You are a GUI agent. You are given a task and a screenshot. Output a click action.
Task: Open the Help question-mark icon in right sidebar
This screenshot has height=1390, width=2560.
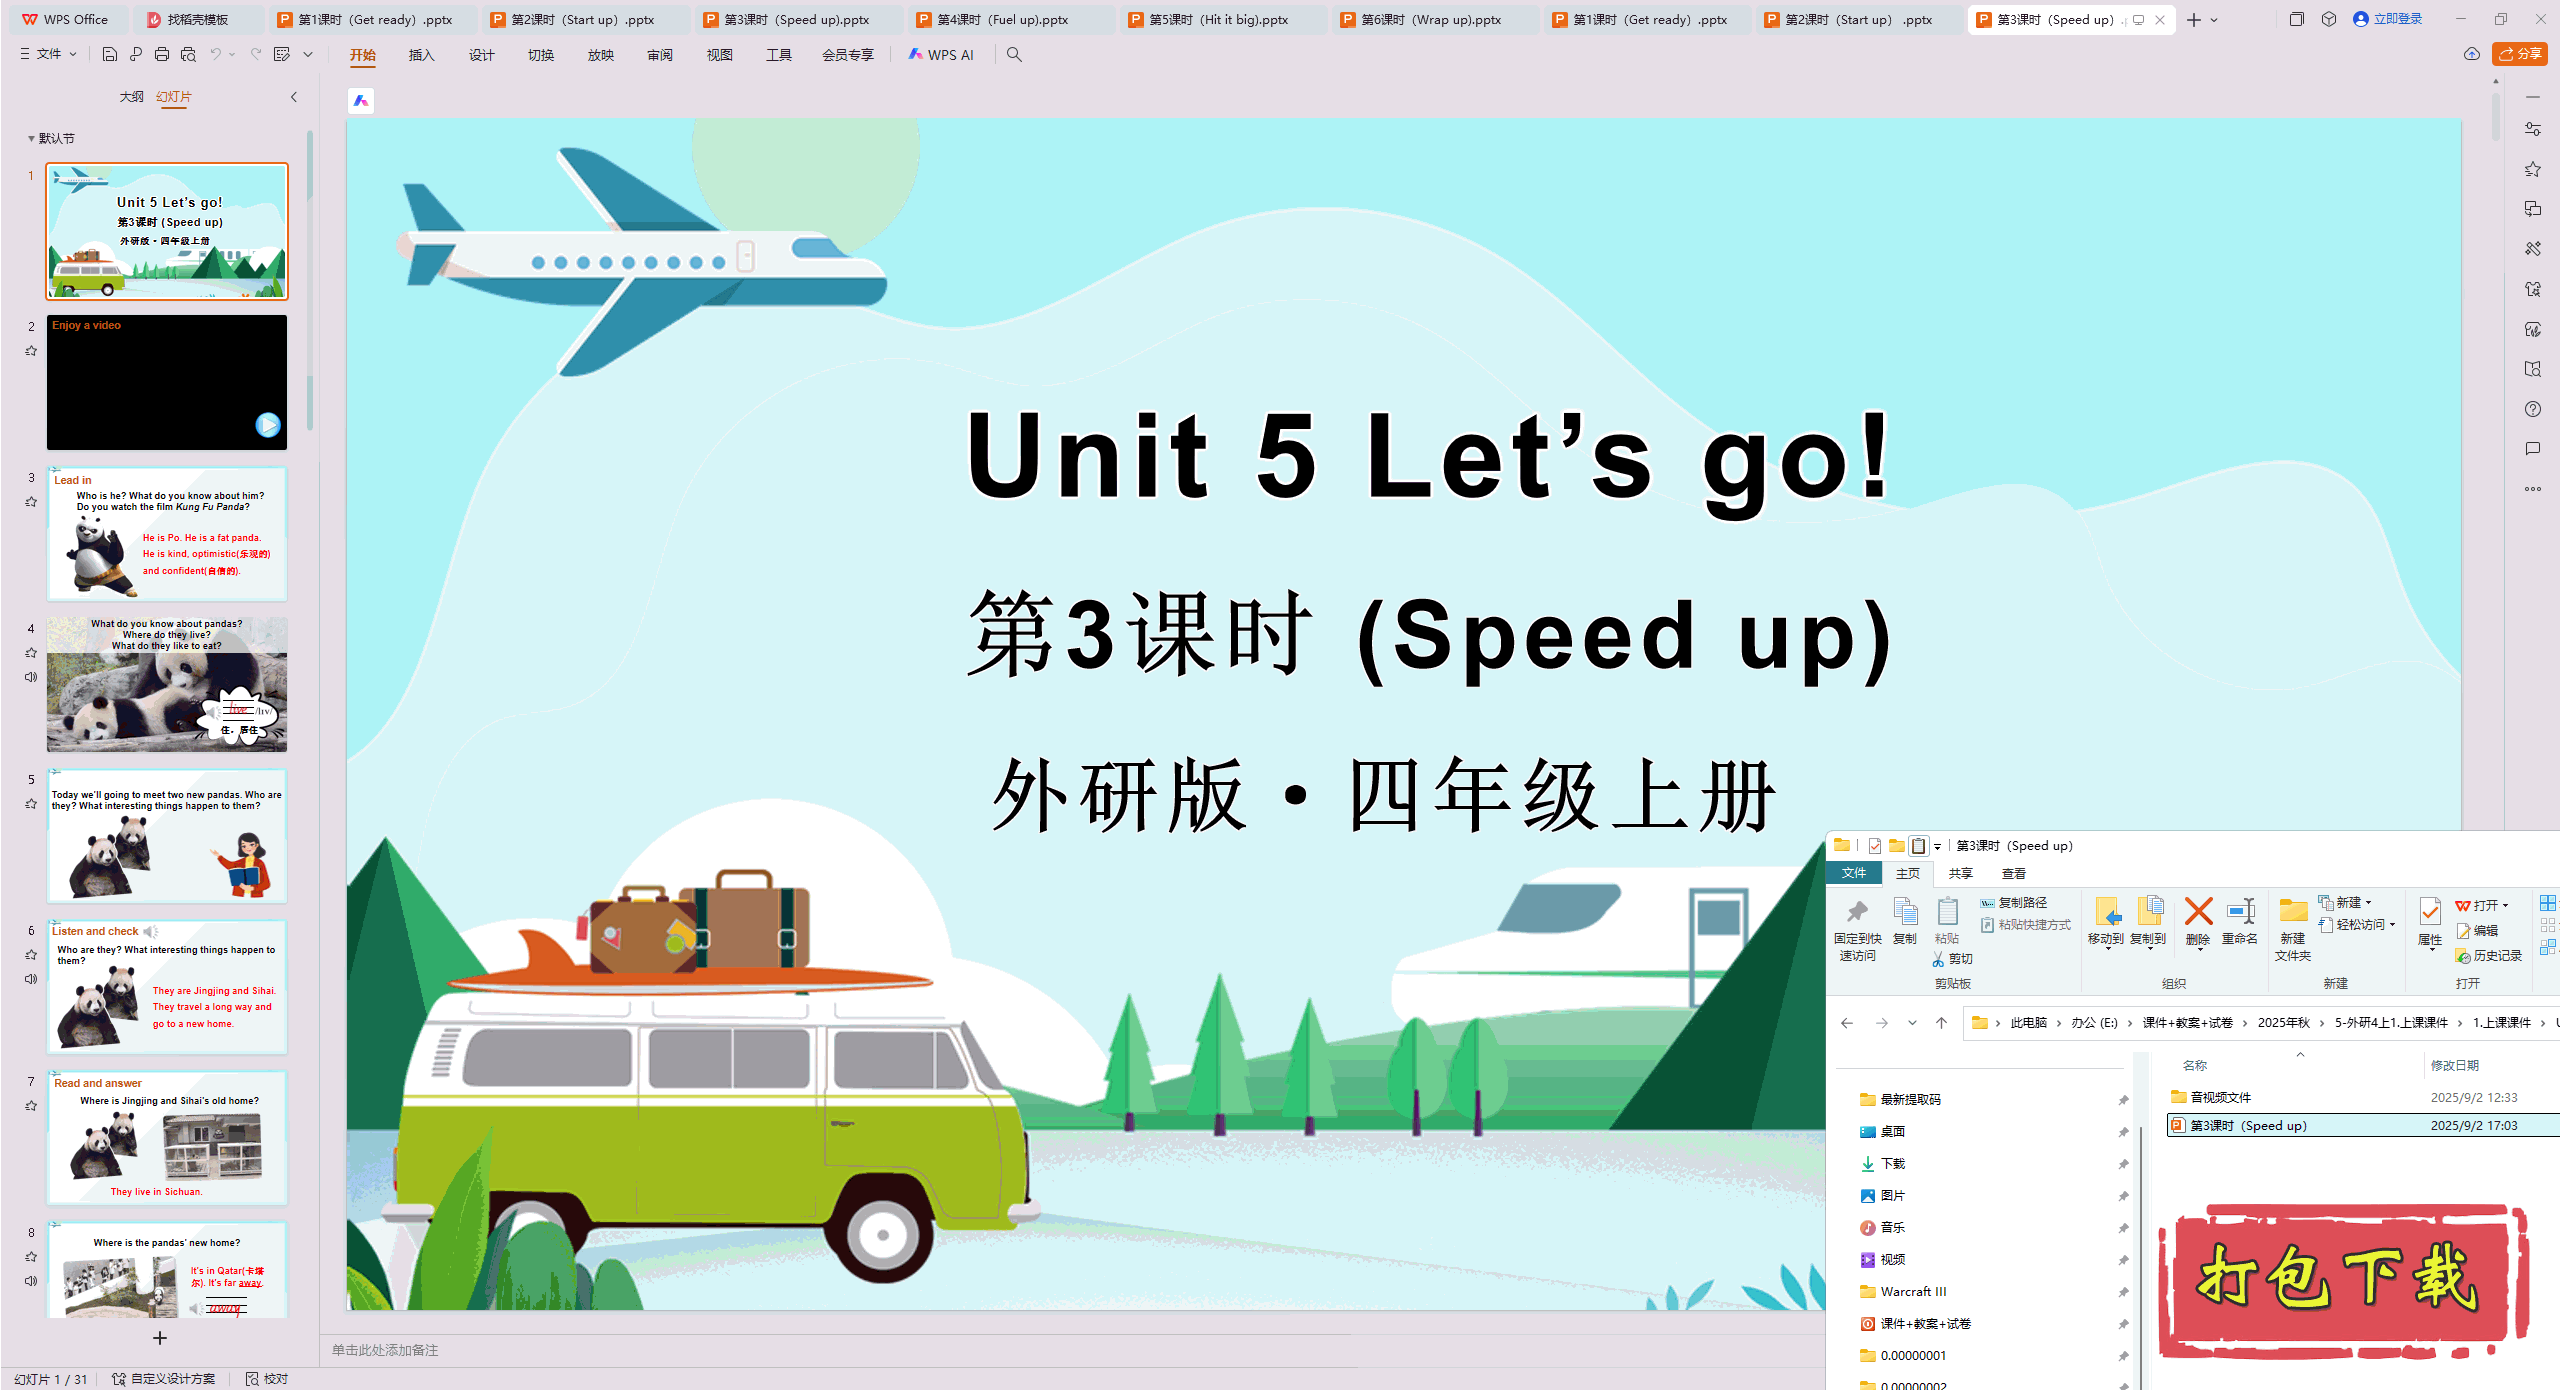[x=2533, y=409]
